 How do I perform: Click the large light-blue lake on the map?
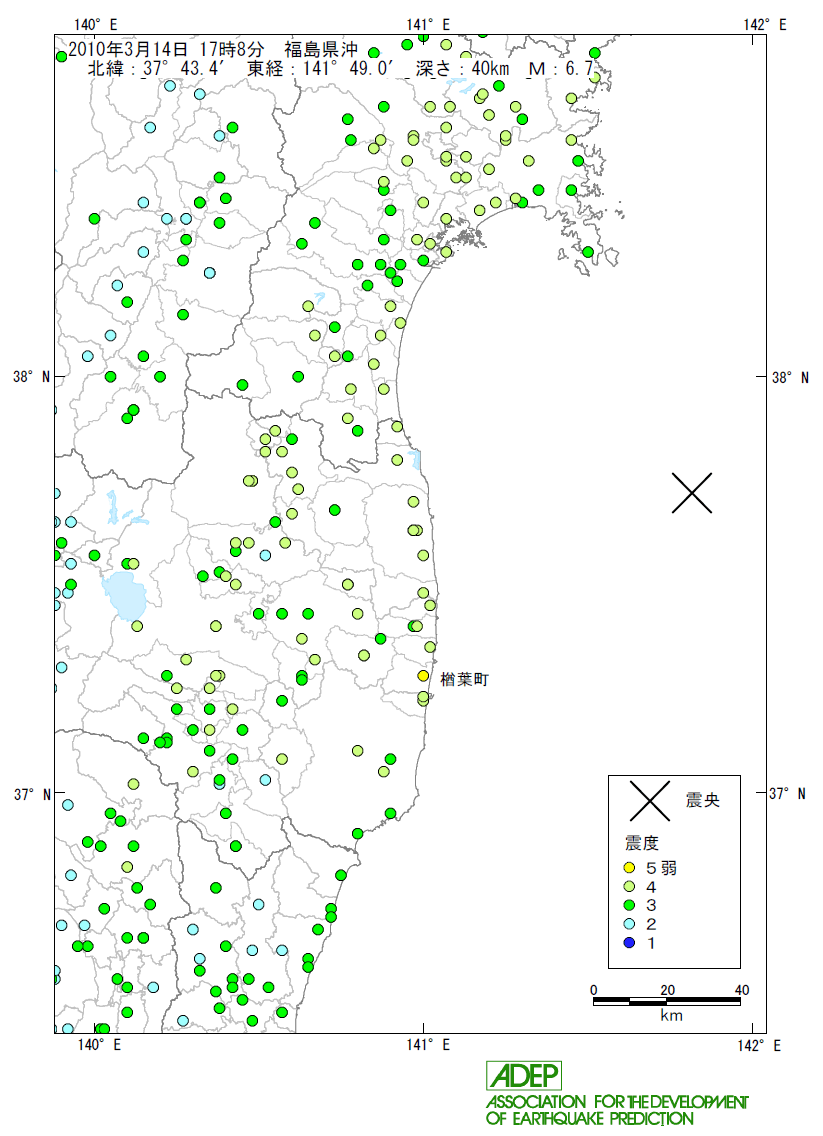tap(125, 596)
